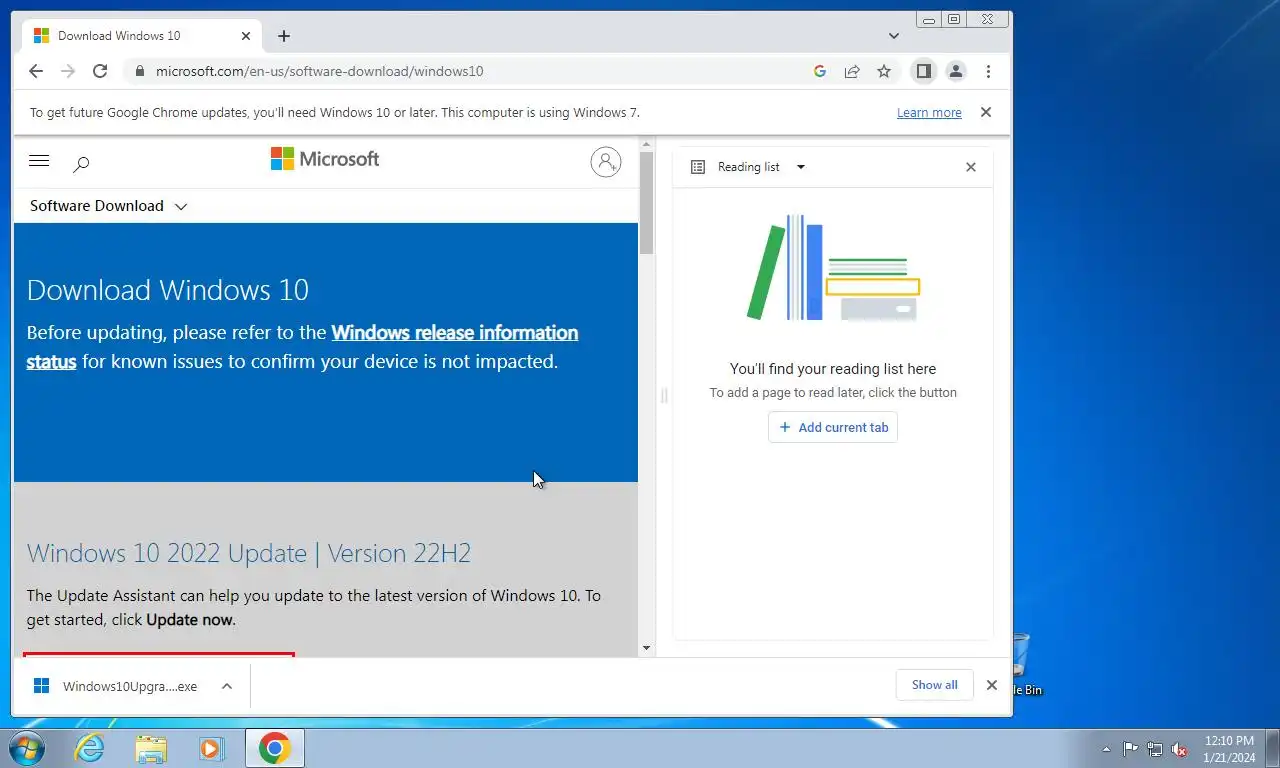Click the forward navigation arrow

(x=68, y=71)
